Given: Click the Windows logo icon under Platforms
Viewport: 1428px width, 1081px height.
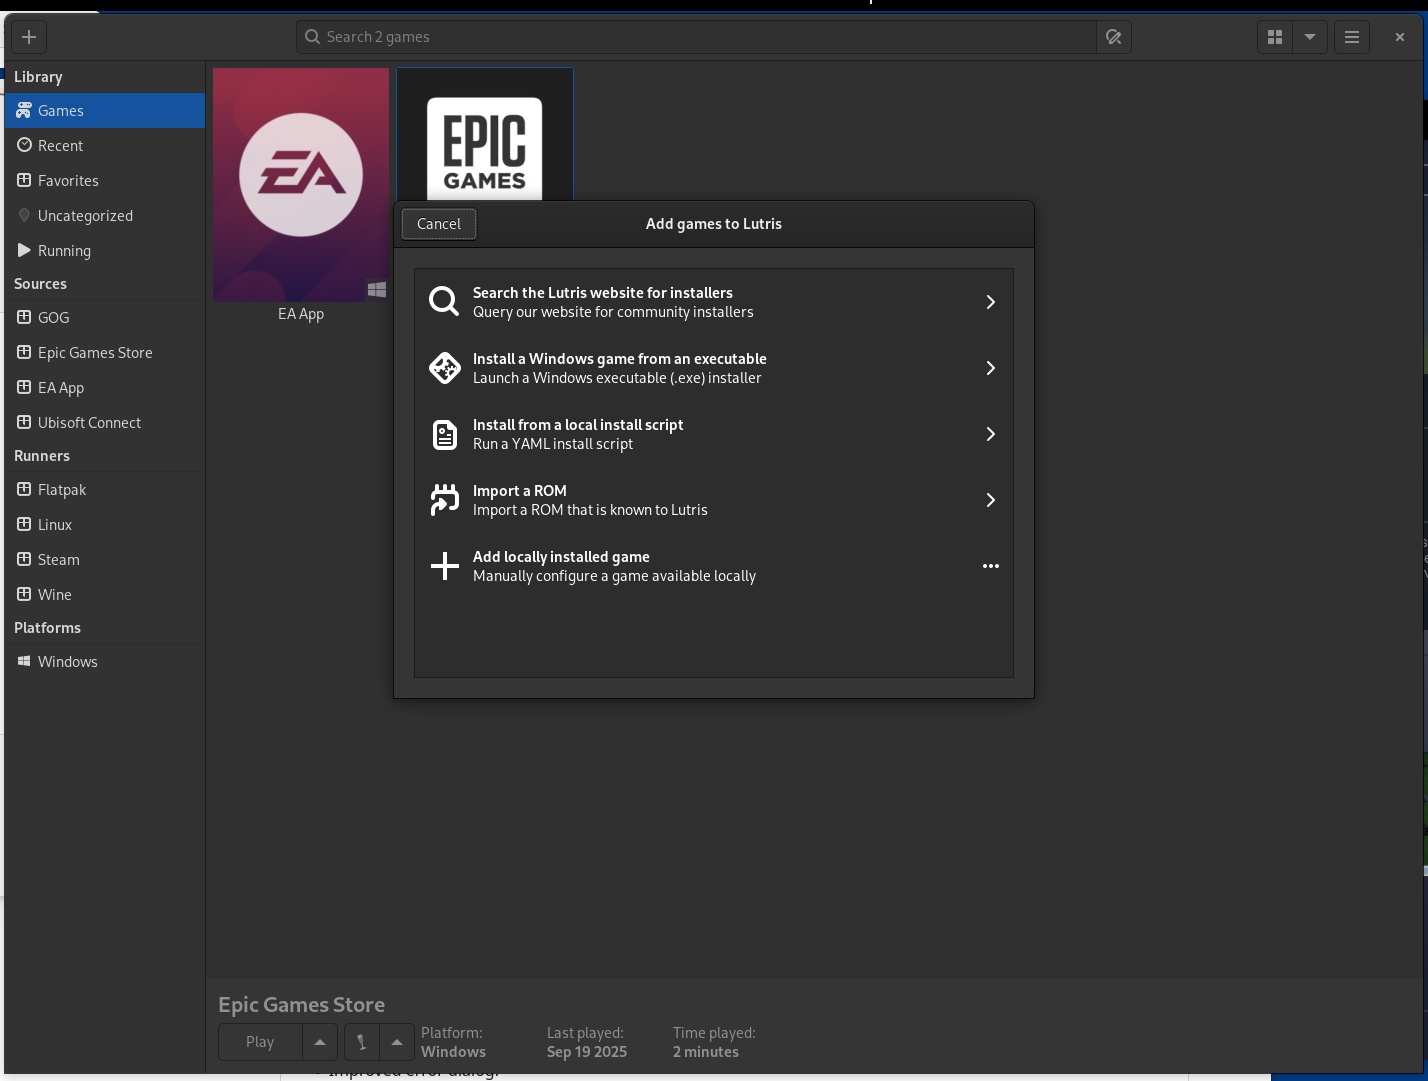Looking at the screenshot, I should [24, 661].
